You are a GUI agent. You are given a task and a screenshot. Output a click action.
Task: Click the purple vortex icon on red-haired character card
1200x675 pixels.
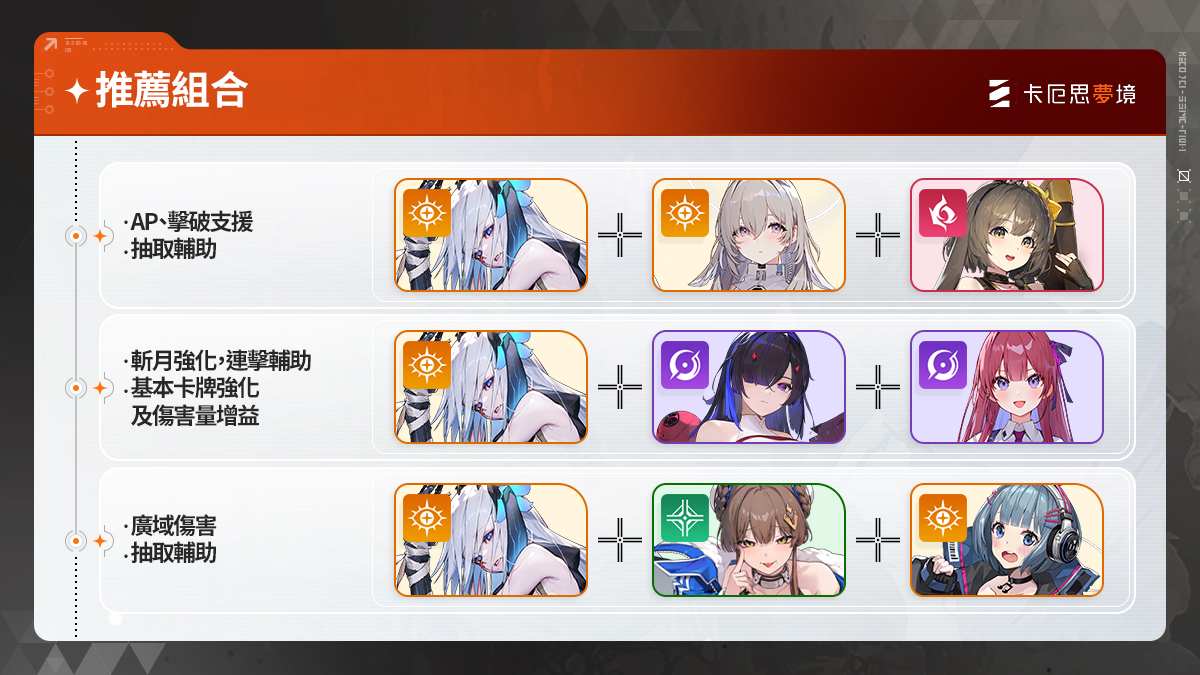coord(943,365)
